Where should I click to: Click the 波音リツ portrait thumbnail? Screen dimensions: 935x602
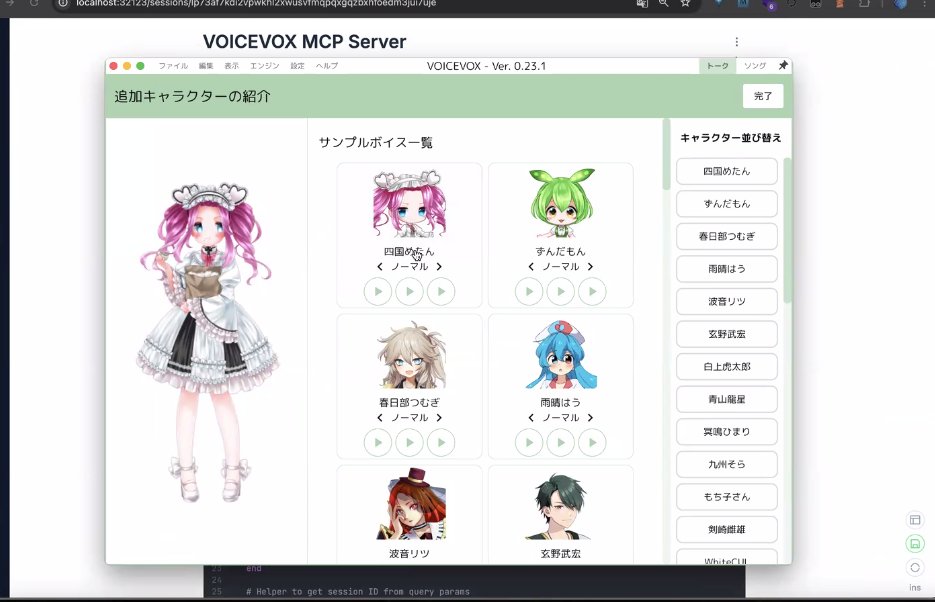click(410, 505)
